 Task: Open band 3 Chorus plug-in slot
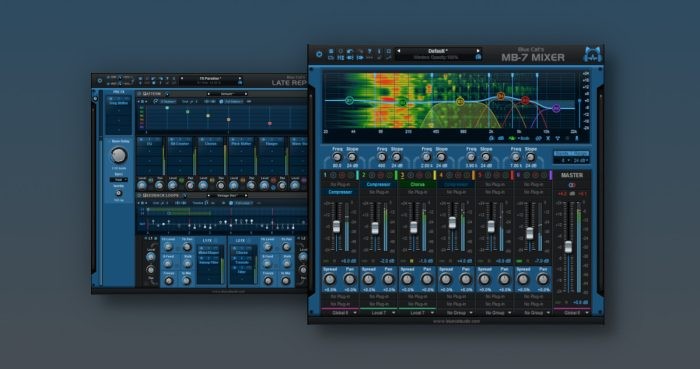tap(417, 184)
